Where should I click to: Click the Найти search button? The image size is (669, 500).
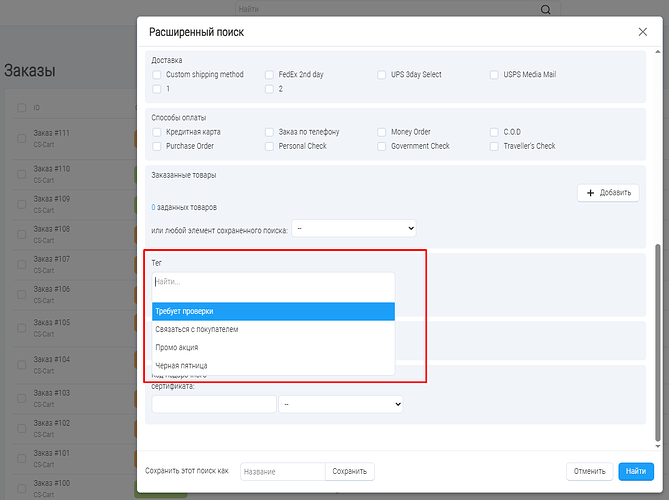pos(632,471)
